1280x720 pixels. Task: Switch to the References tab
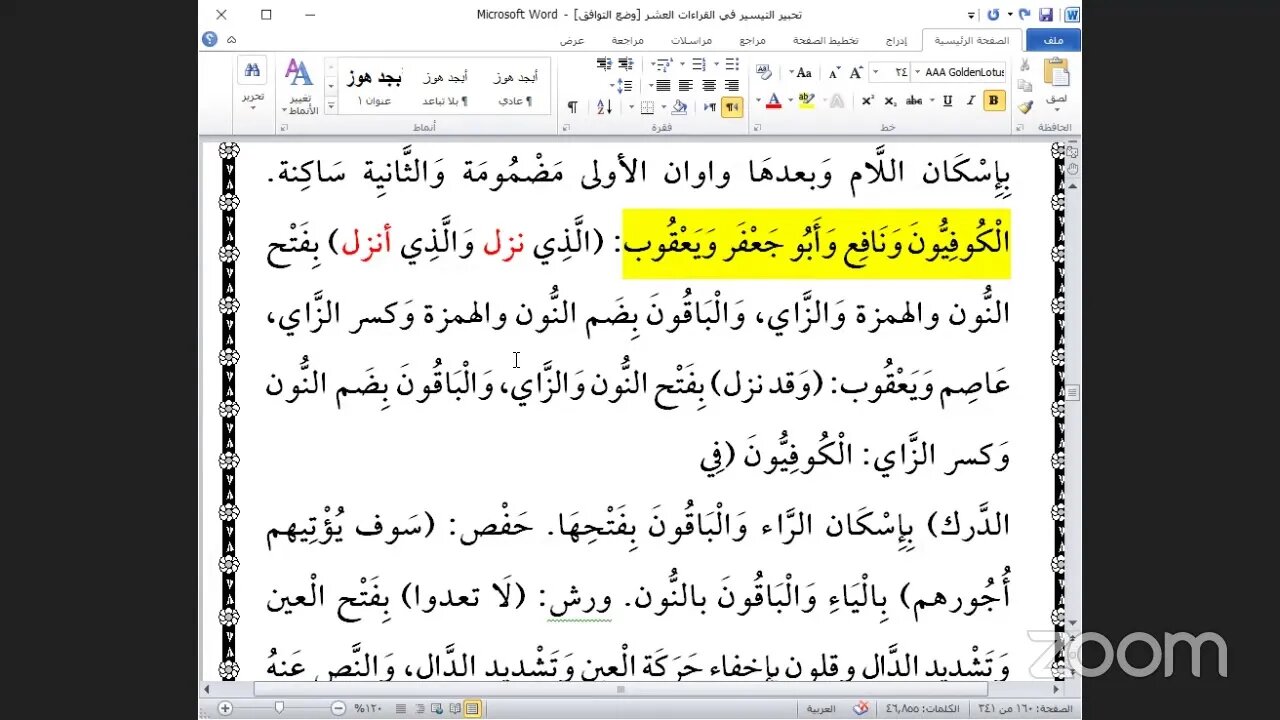pos(753,40)
